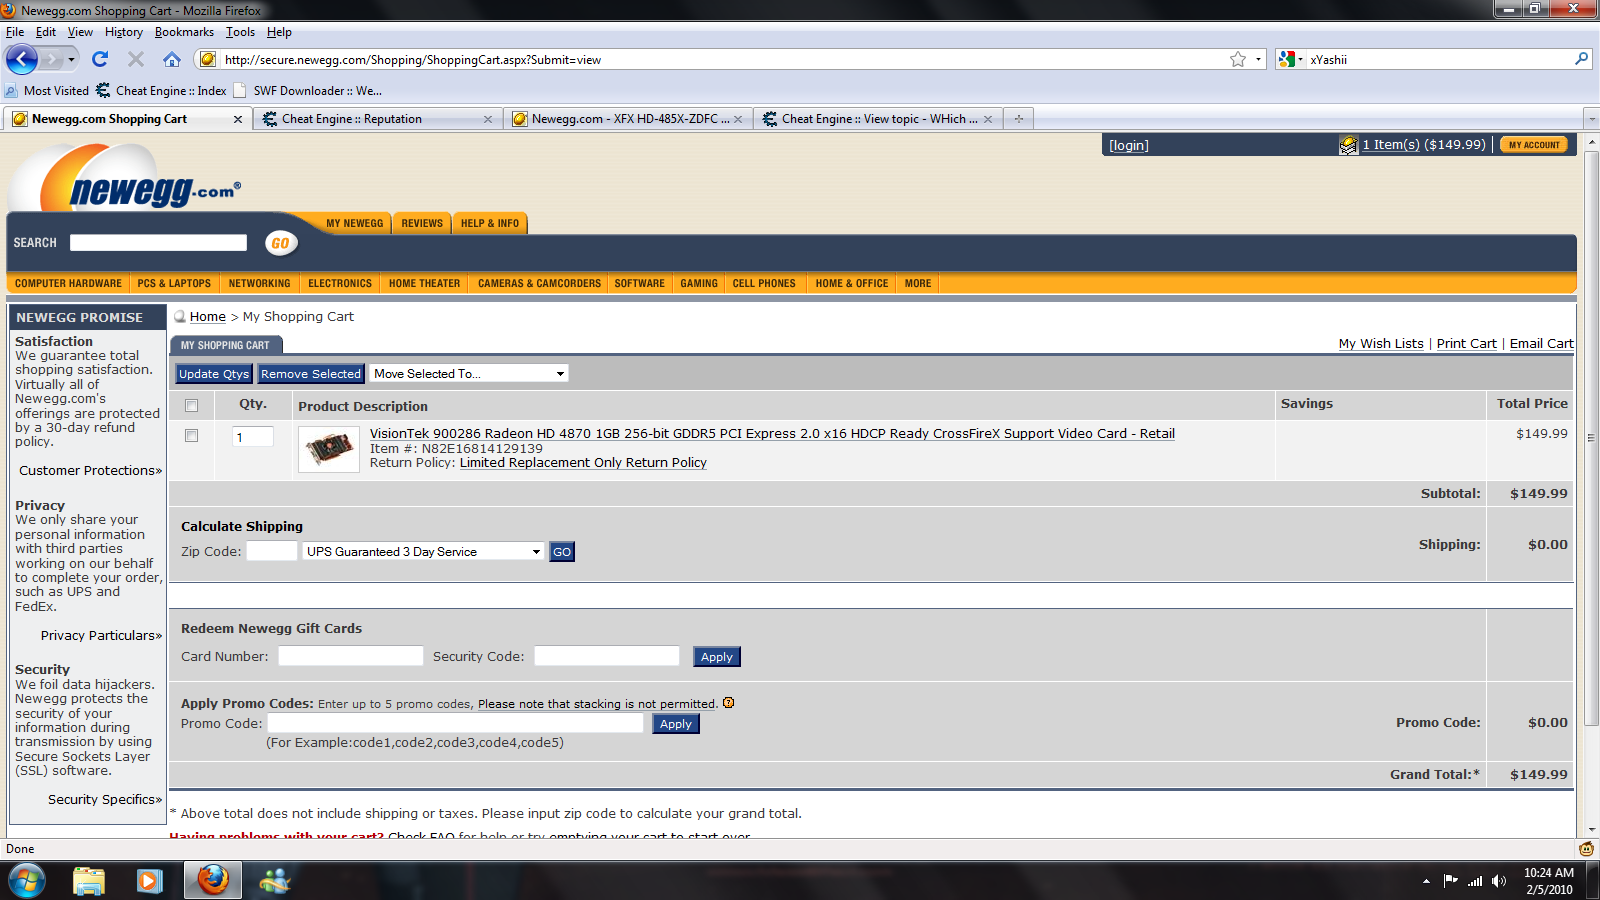Switch to the Cheat Engine :: Reputation tab
This screenshot has height=900, width=1600.
(378, 119)
